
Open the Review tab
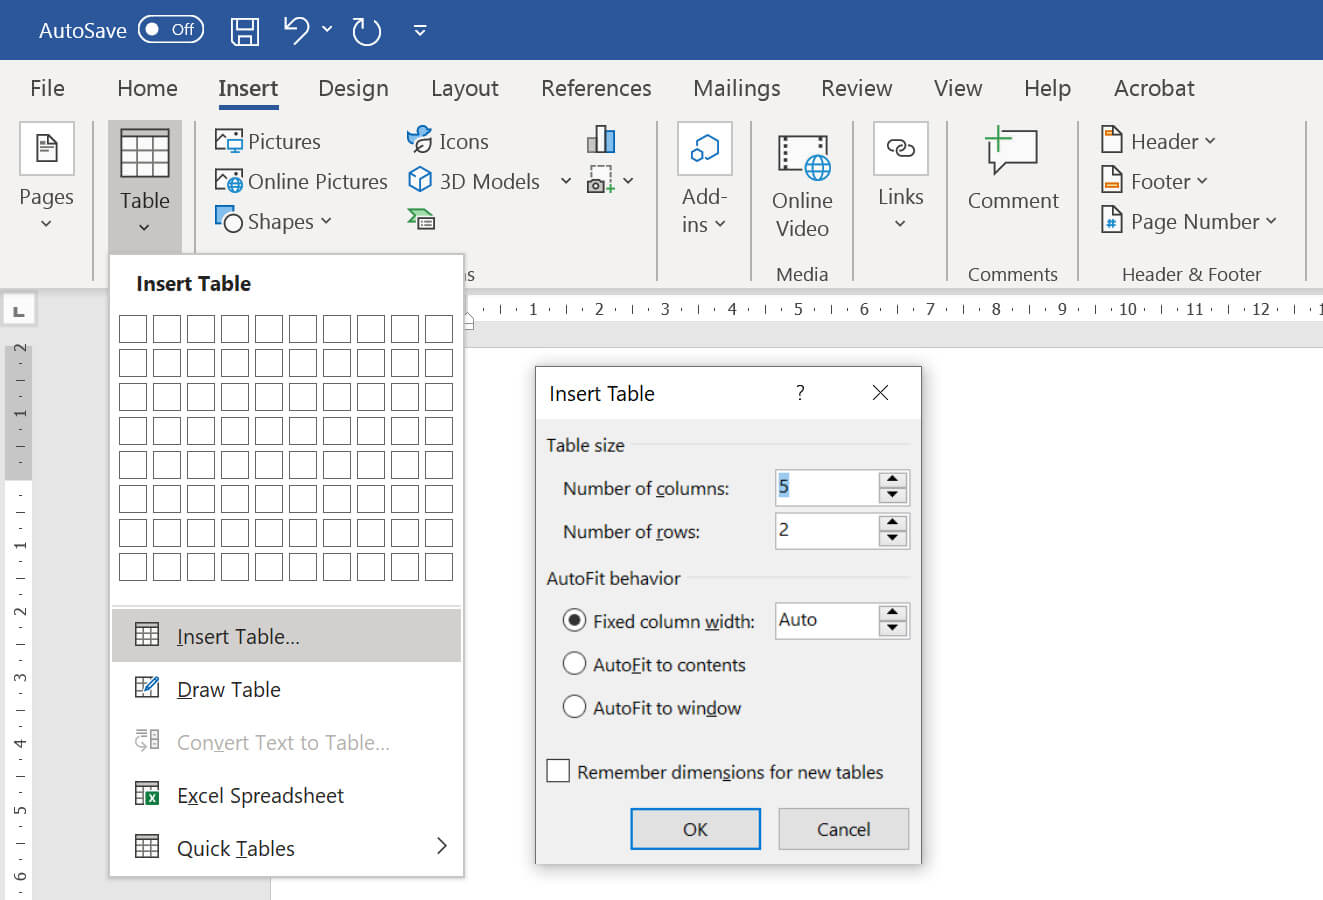pyautogui.click(x=857, y=88)
